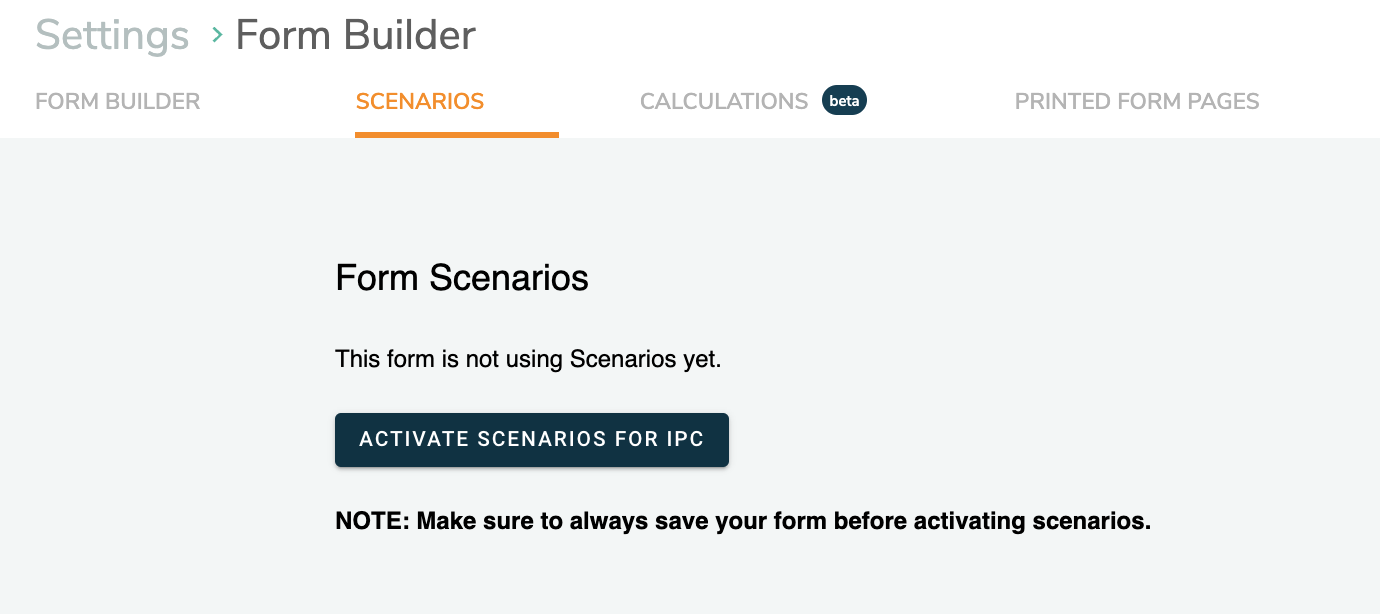1380x614 pixels.
Task: Go back to Settings via breadcrumb
Action: [x=112, y=36]
